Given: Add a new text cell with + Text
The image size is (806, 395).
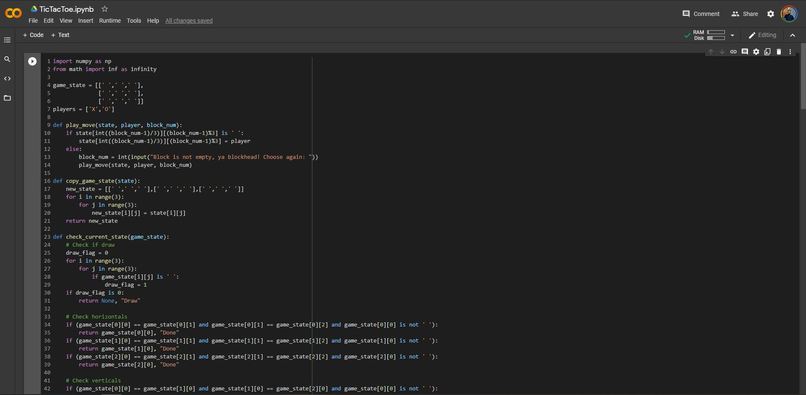Looking at the screenshot, I should (x=60, y=35).
